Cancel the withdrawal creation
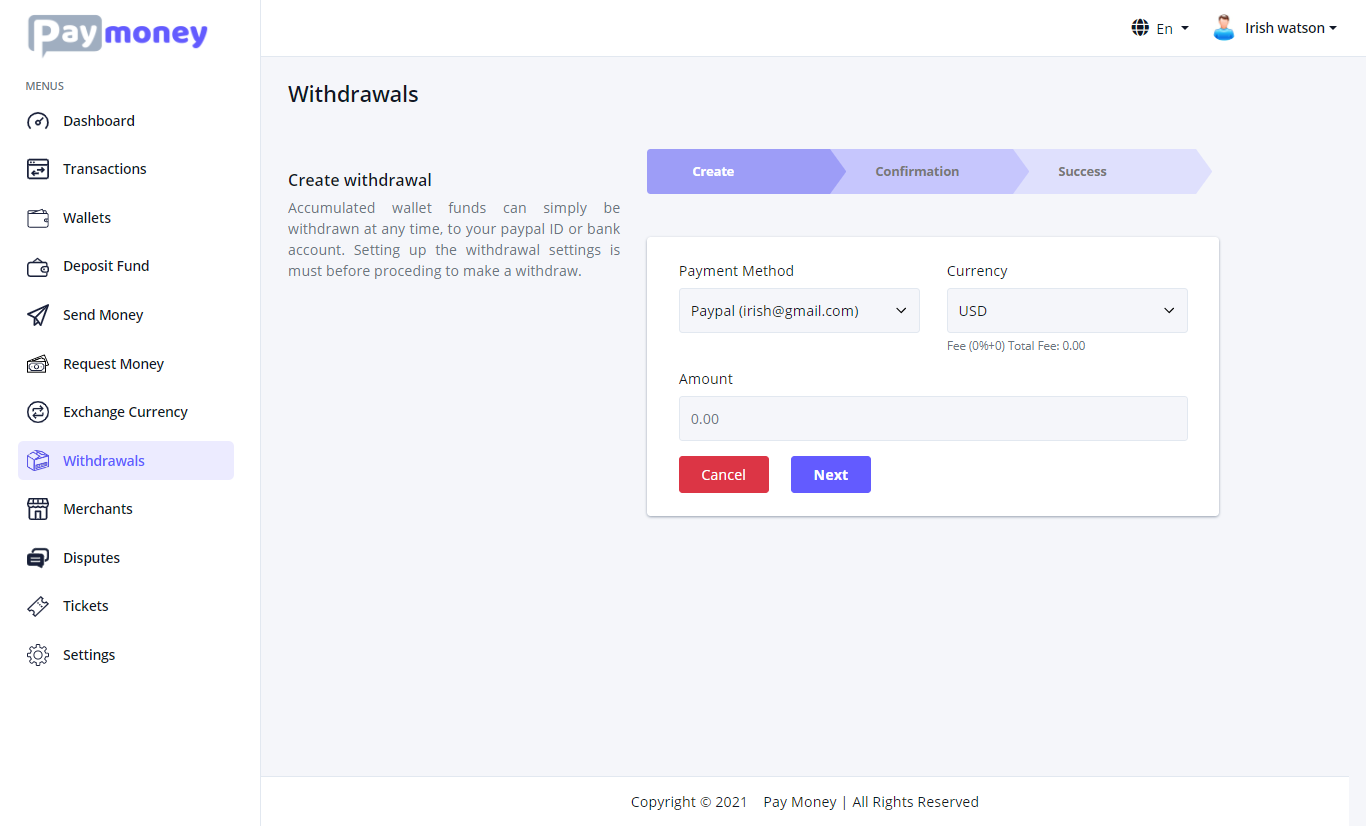The width and height of the screenshot is (1366, 826). point(723,474)
